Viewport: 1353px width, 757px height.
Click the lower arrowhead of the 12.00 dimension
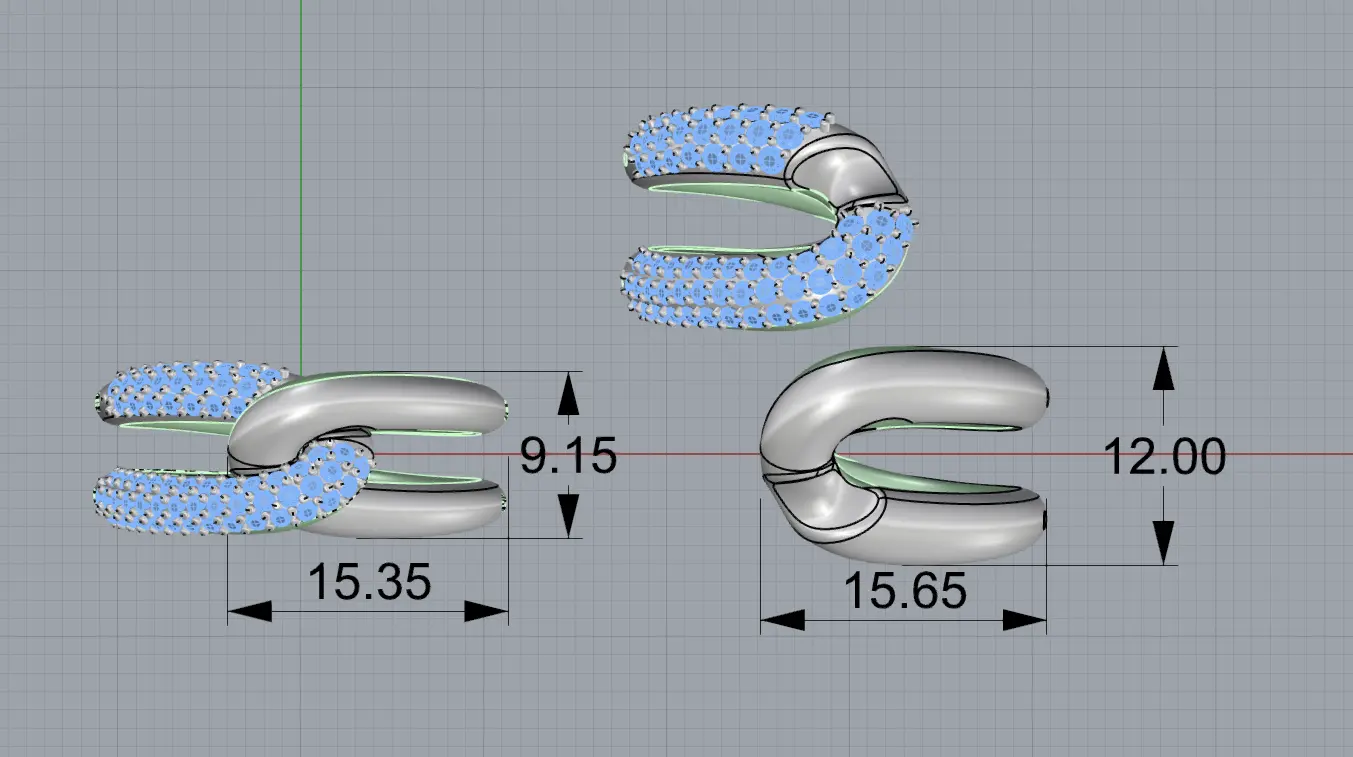pyautogui.click(x=1162, y=543)
